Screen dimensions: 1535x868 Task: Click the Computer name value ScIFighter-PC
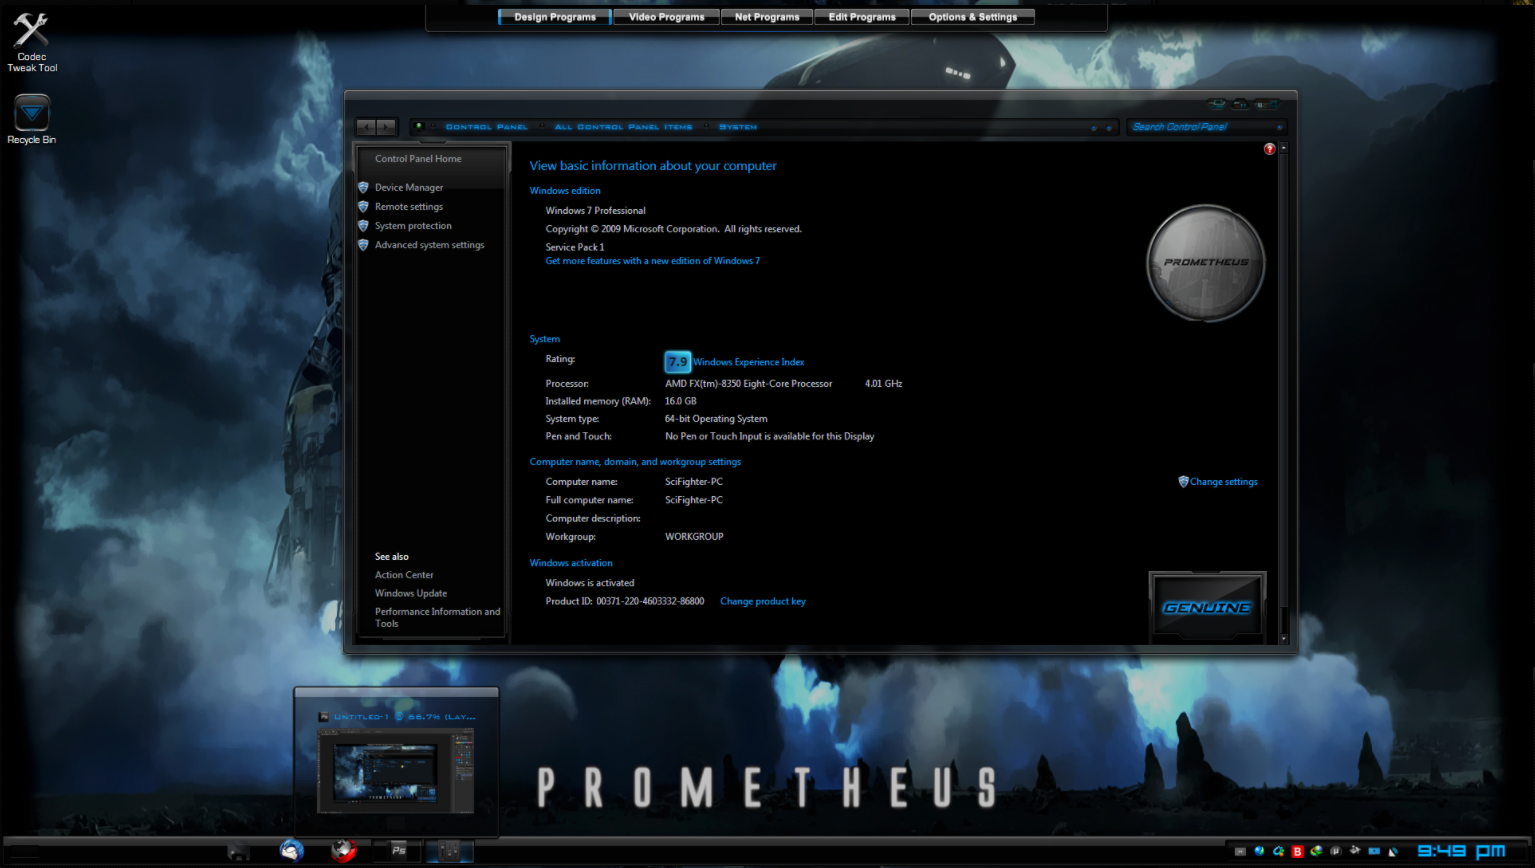[x=693, y=482]
